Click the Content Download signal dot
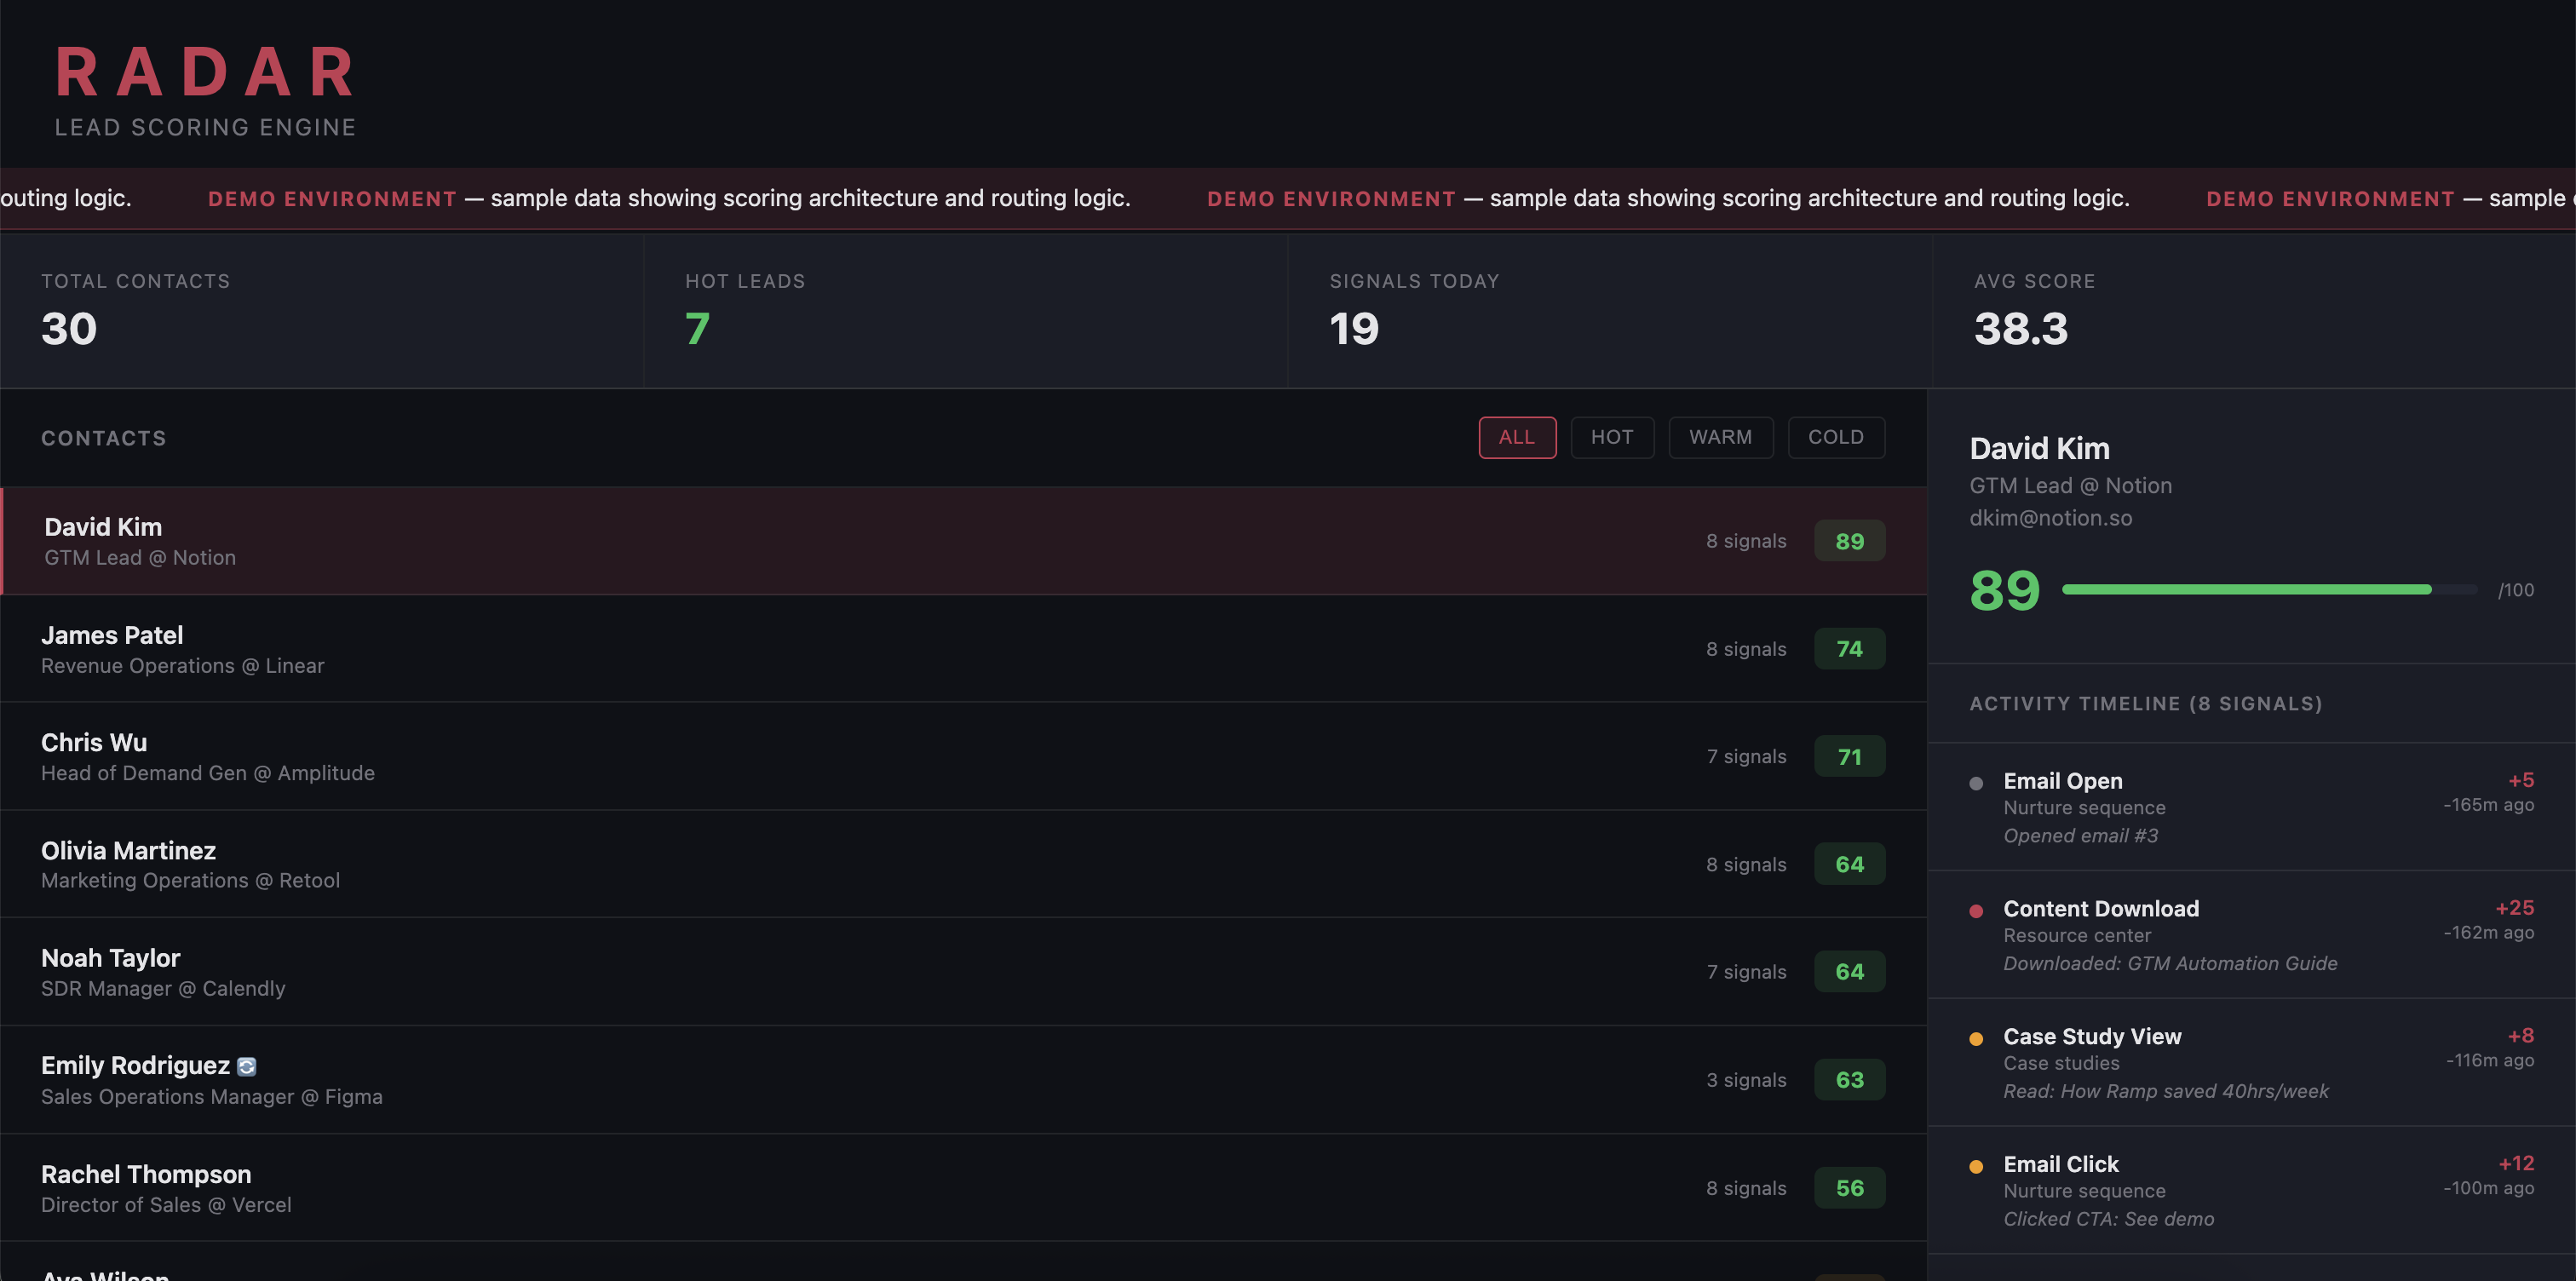The height and width of the screenshot is (1281, 2576). pyautogui.click(x=1975, y=910)
